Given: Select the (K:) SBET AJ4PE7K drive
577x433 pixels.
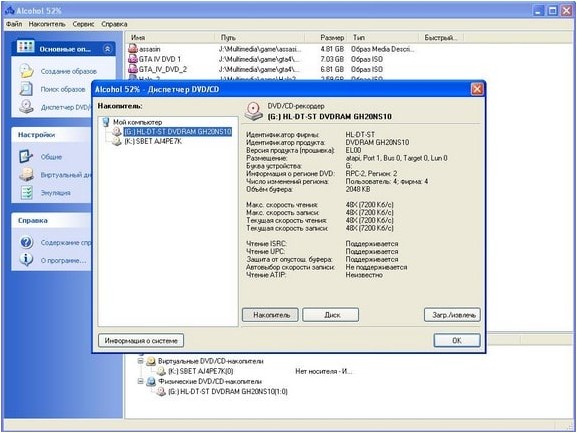Looking at the screenshot, I should (x=153, y=141).
